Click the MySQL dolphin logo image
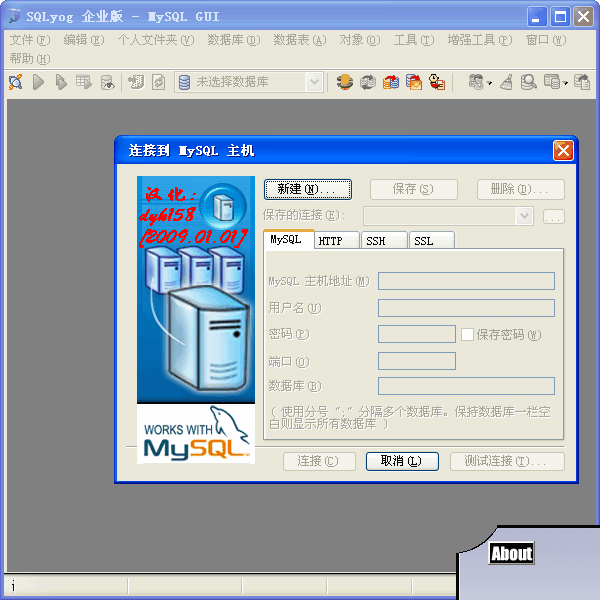The image size is (600, 600). point(195,433)
